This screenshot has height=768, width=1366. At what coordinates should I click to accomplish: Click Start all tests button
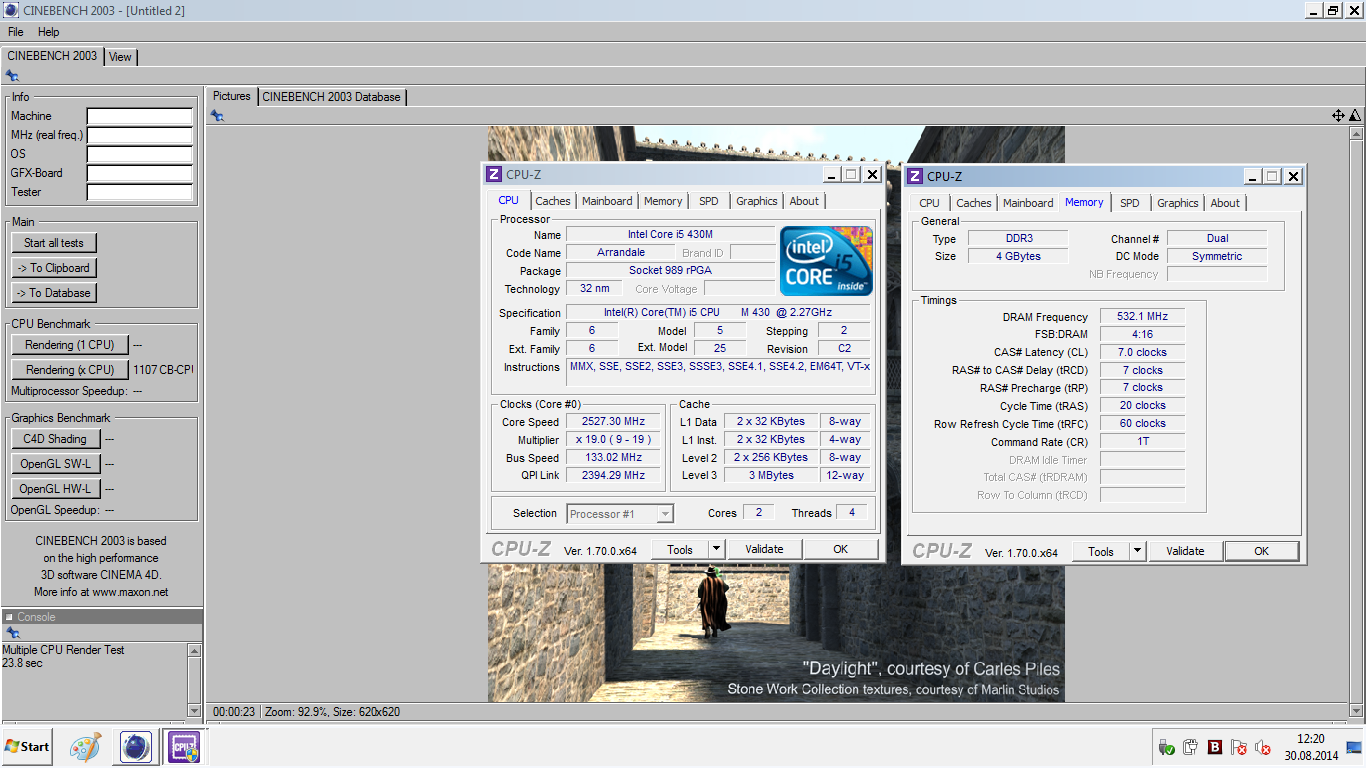54,243
